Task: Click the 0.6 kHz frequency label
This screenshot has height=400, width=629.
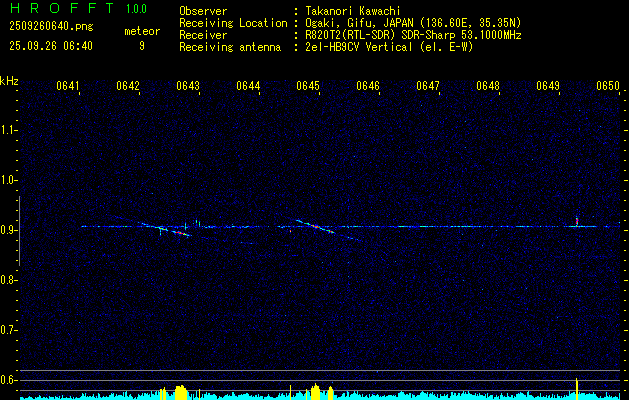Action: [x=8, y=380]
